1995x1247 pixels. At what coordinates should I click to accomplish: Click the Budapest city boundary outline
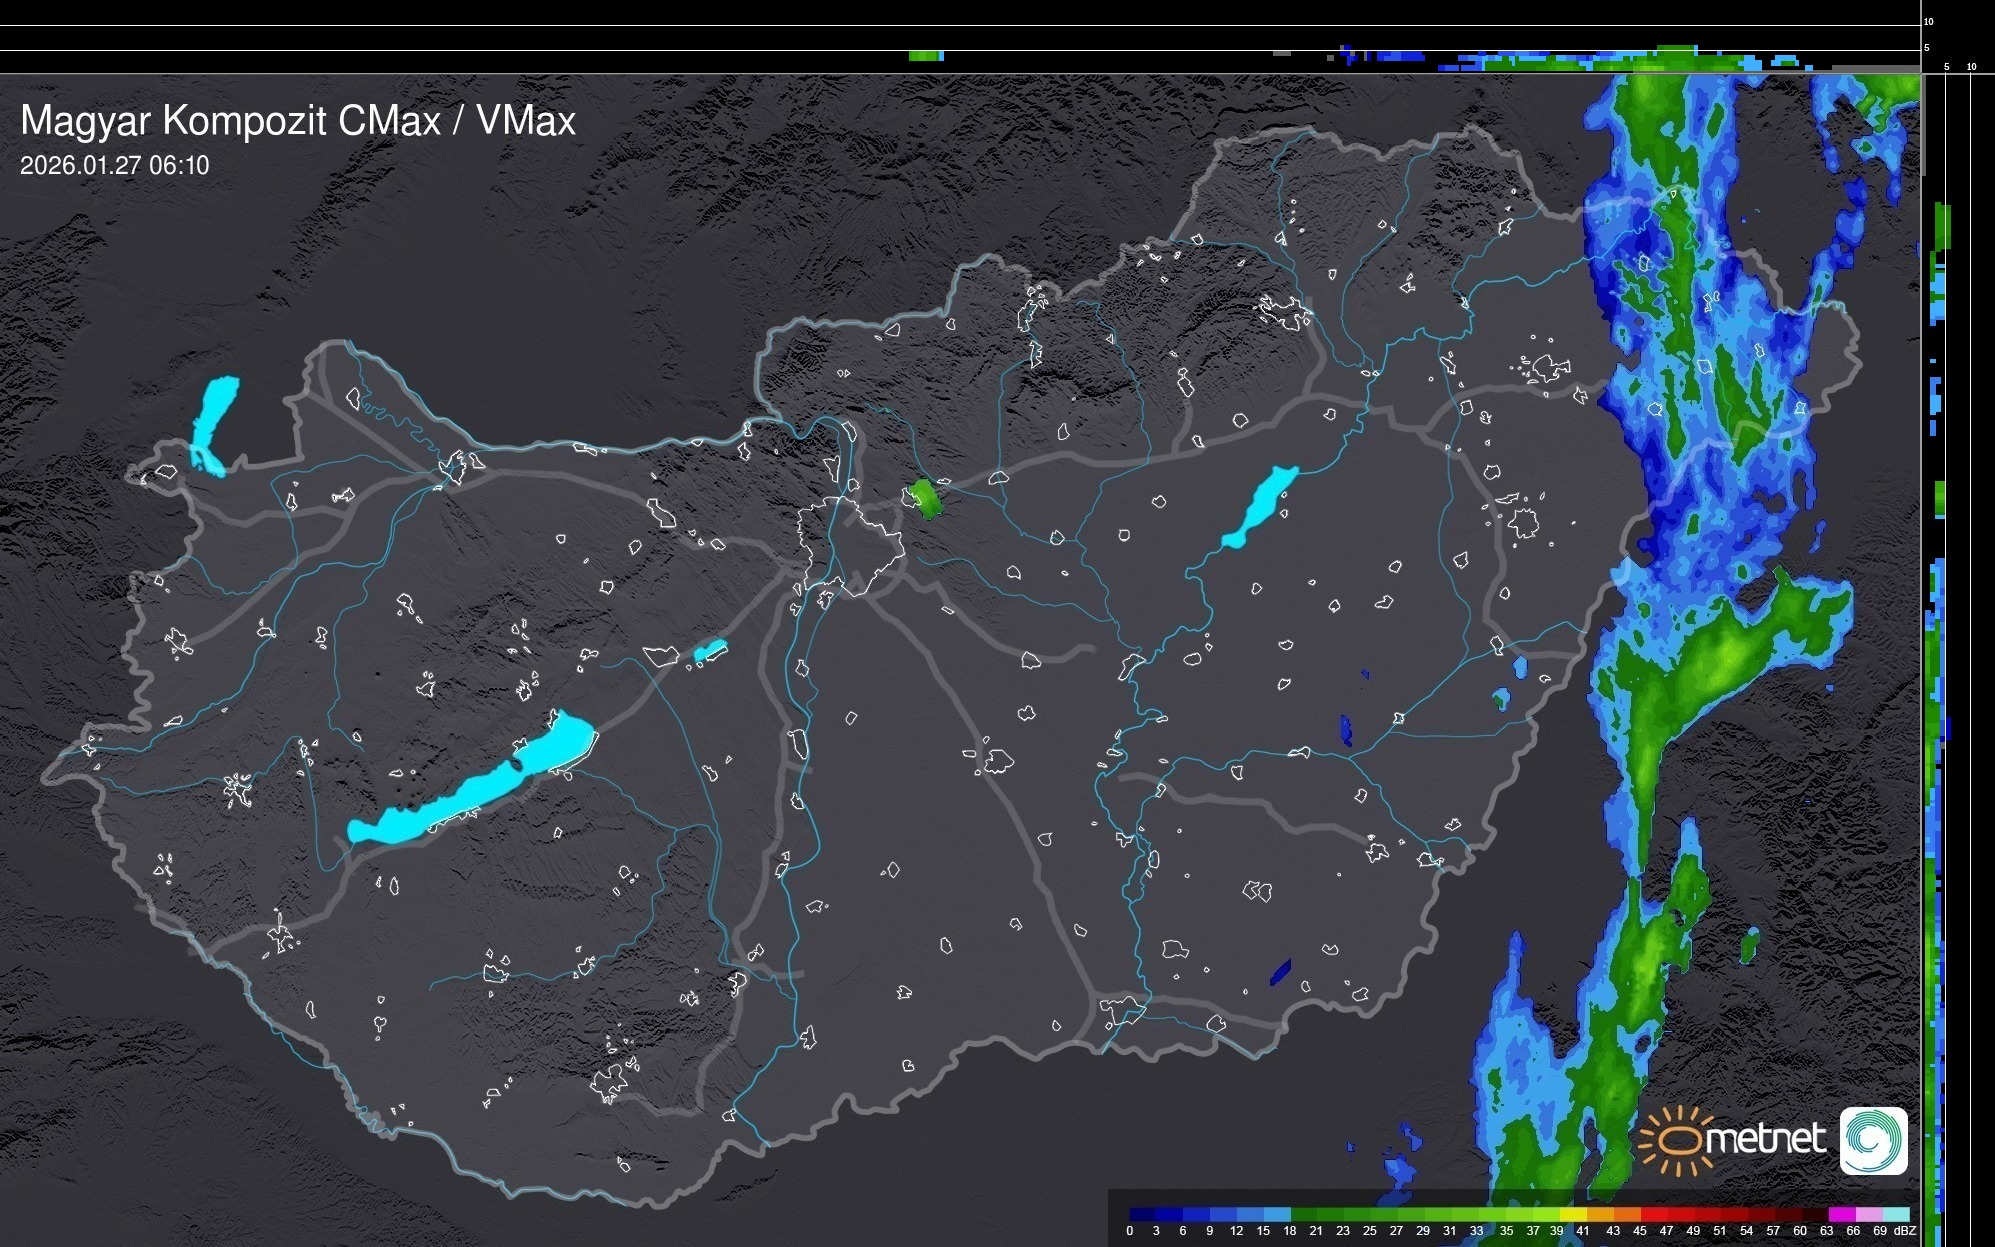852,545
